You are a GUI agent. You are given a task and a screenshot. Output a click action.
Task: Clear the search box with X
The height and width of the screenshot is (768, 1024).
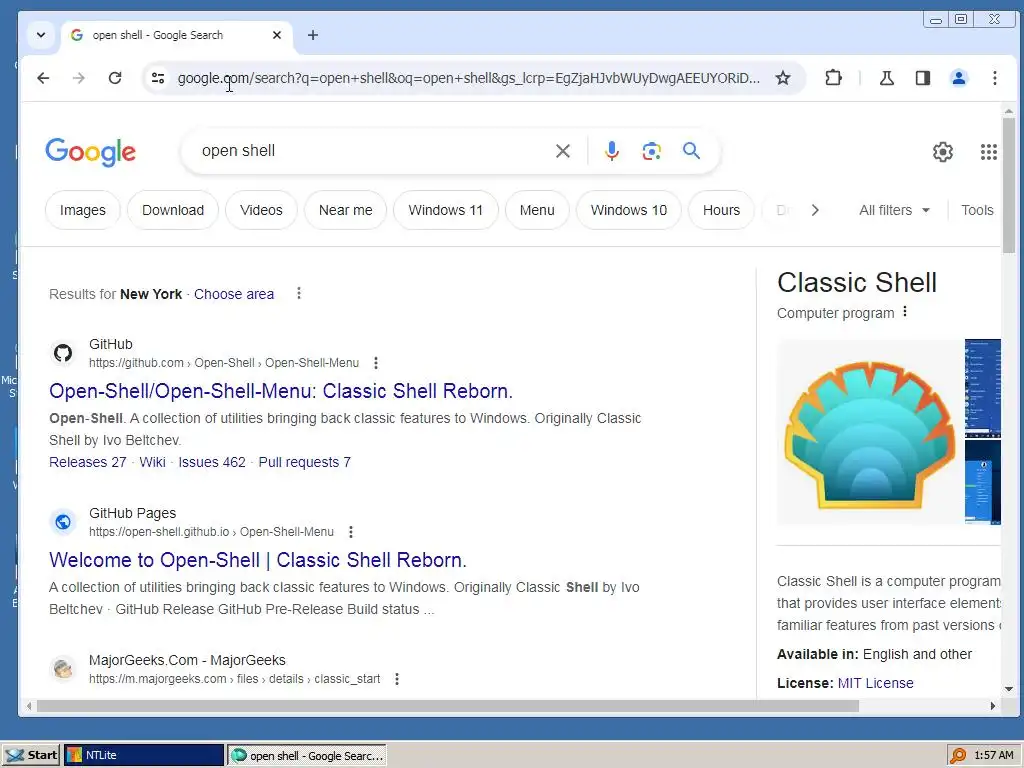click(x=562, y=152)
